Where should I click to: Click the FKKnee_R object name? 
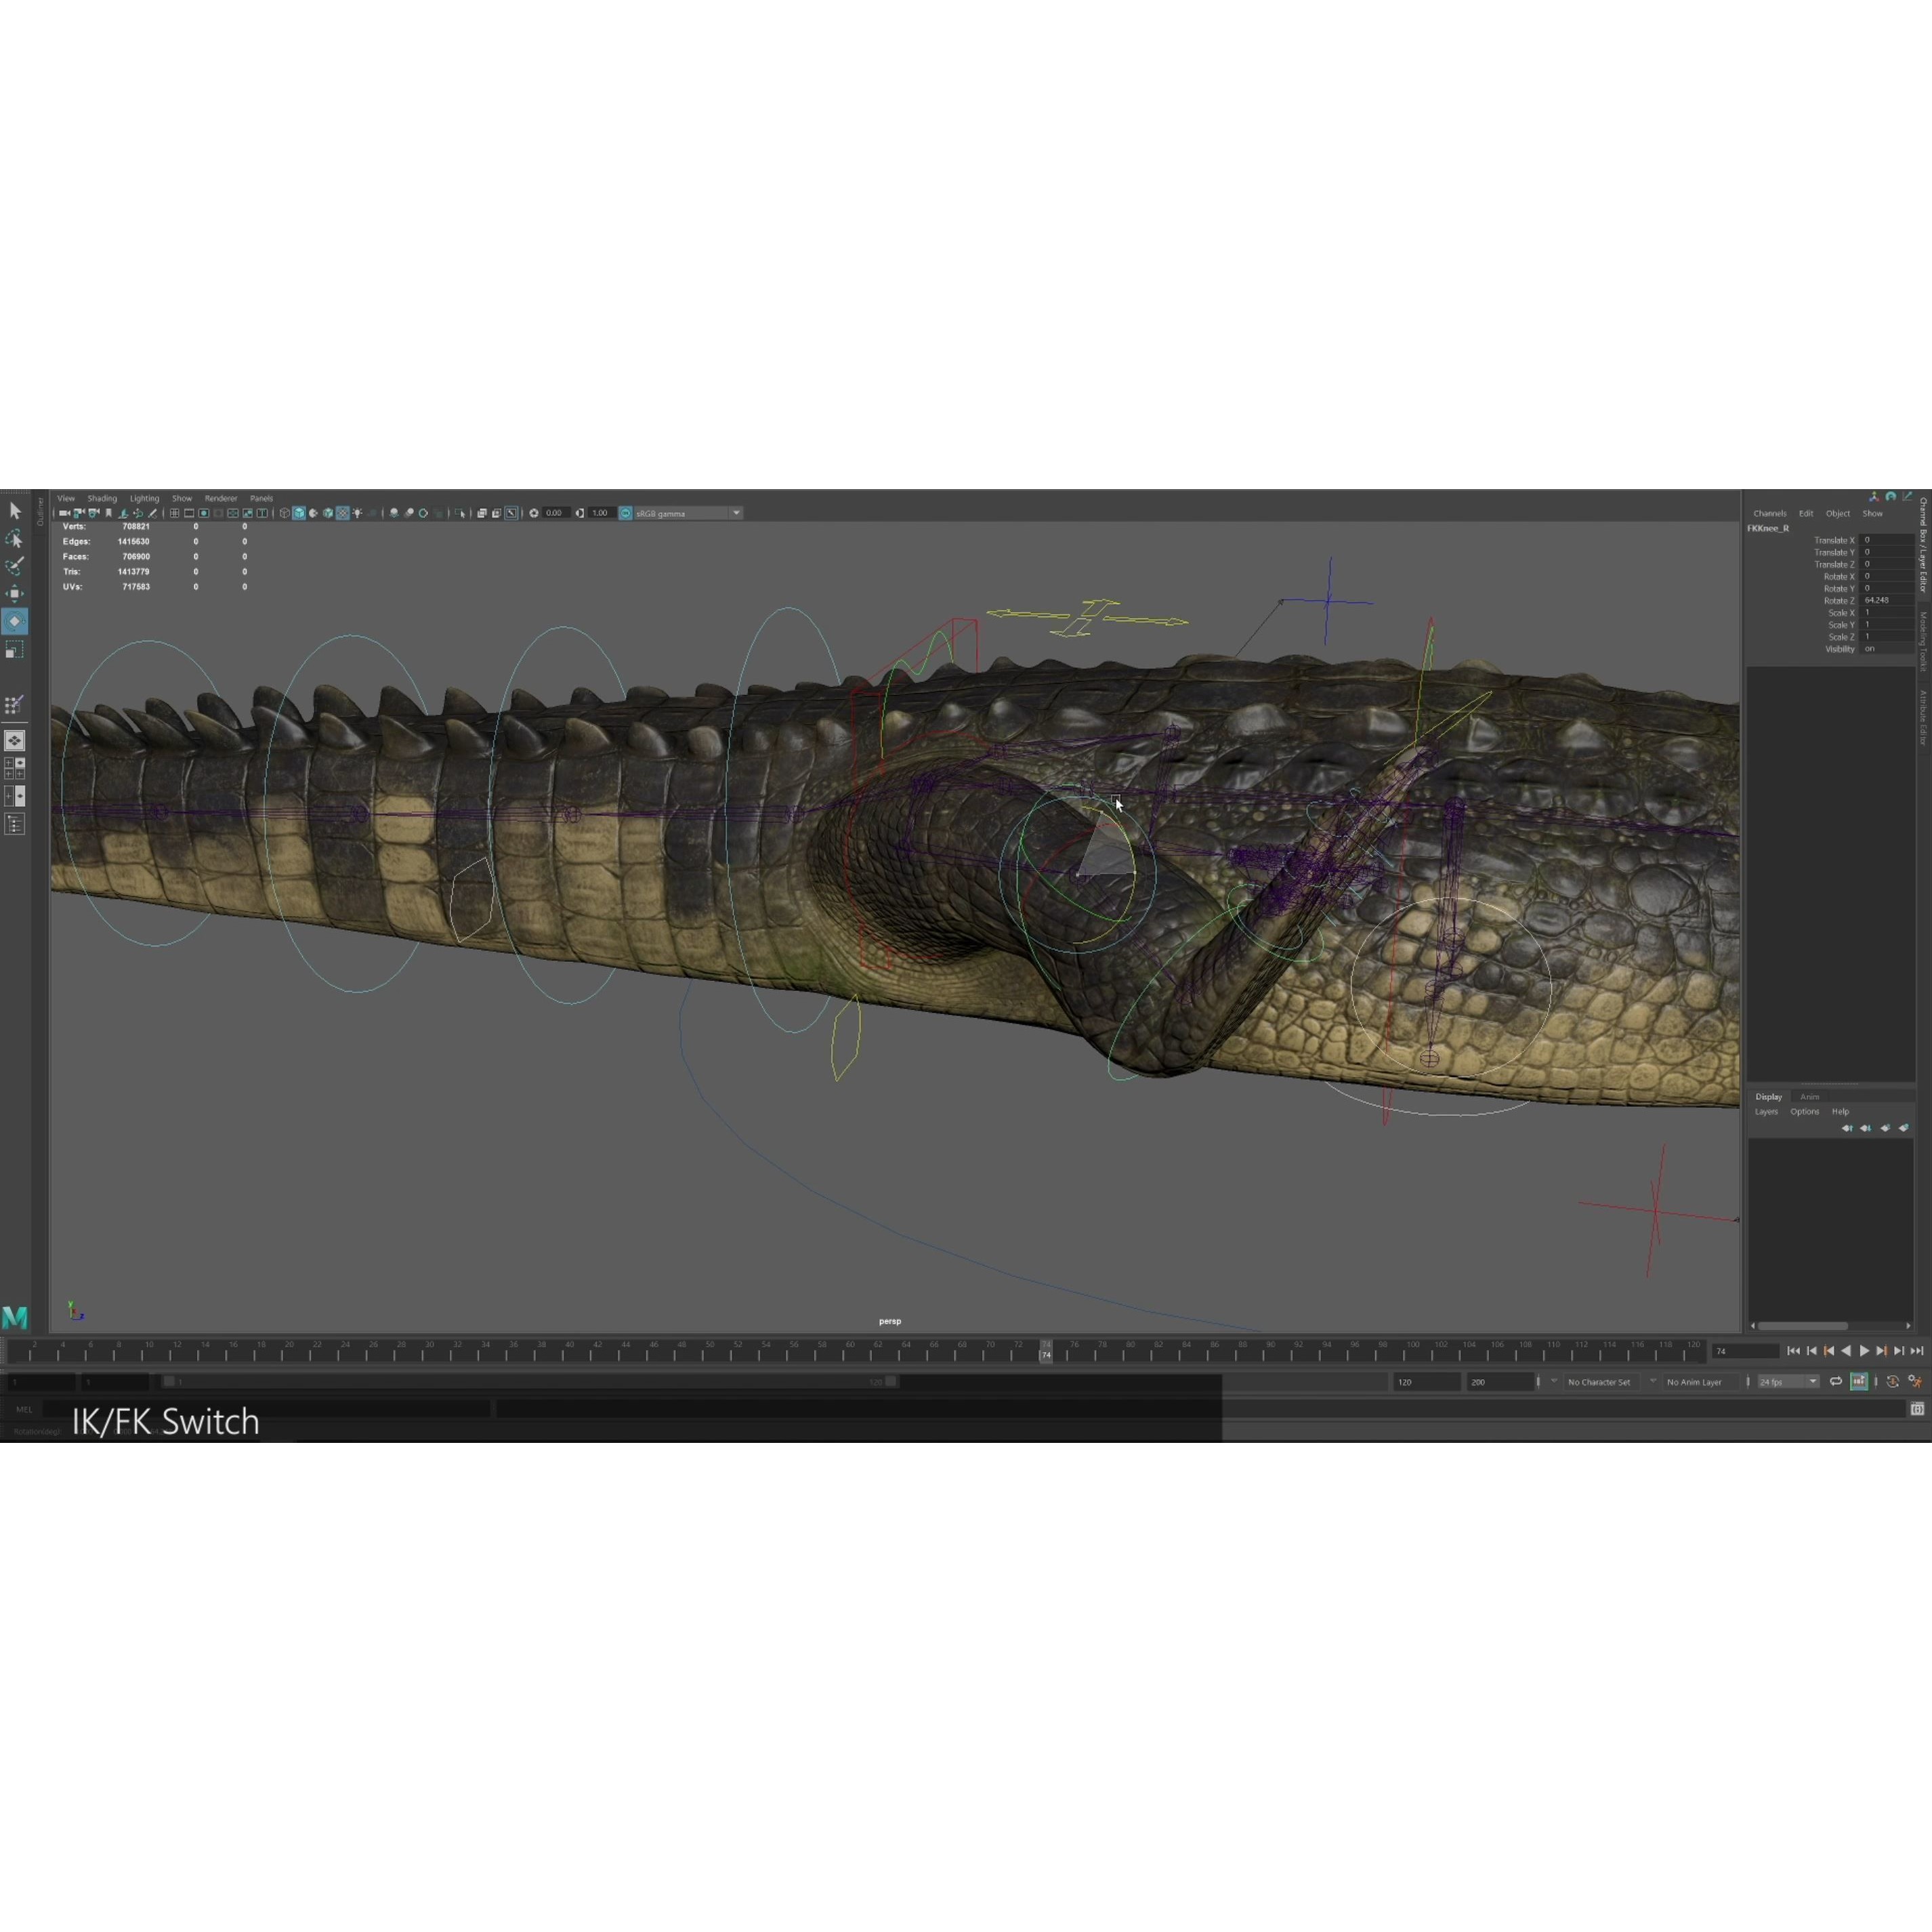1768,528
